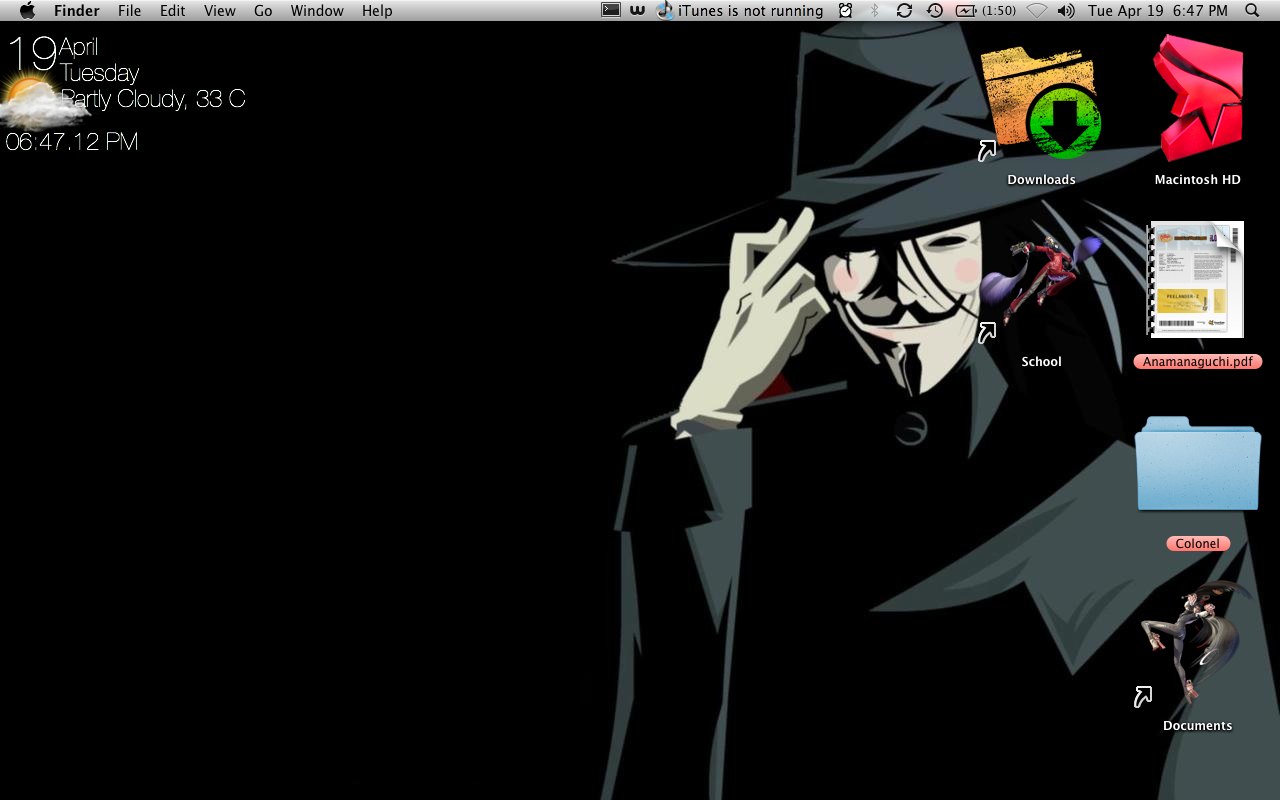
Task: Click the large date number 19
Action: coord(32,54)
